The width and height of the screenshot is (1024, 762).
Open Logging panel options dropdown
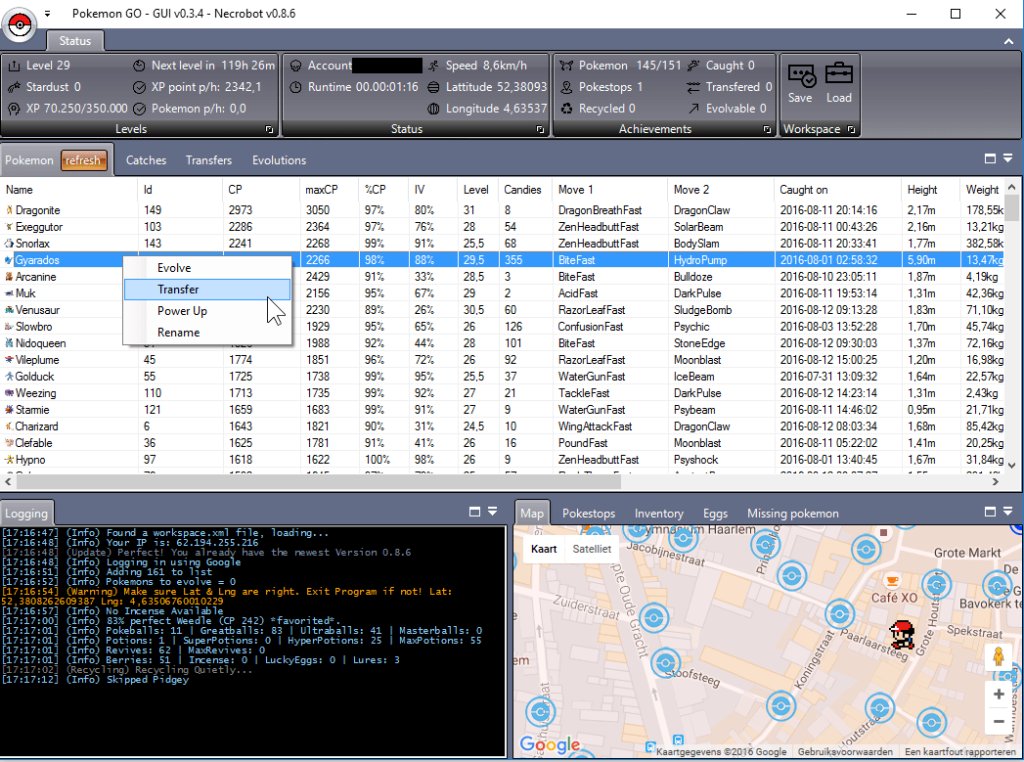tap(492, 511)
